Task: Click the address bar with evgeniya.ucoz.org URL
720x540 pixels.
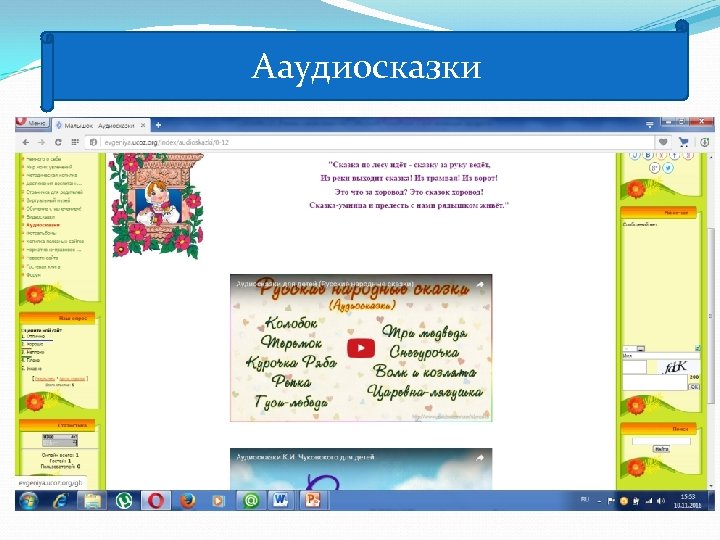Action: (370, 142)
